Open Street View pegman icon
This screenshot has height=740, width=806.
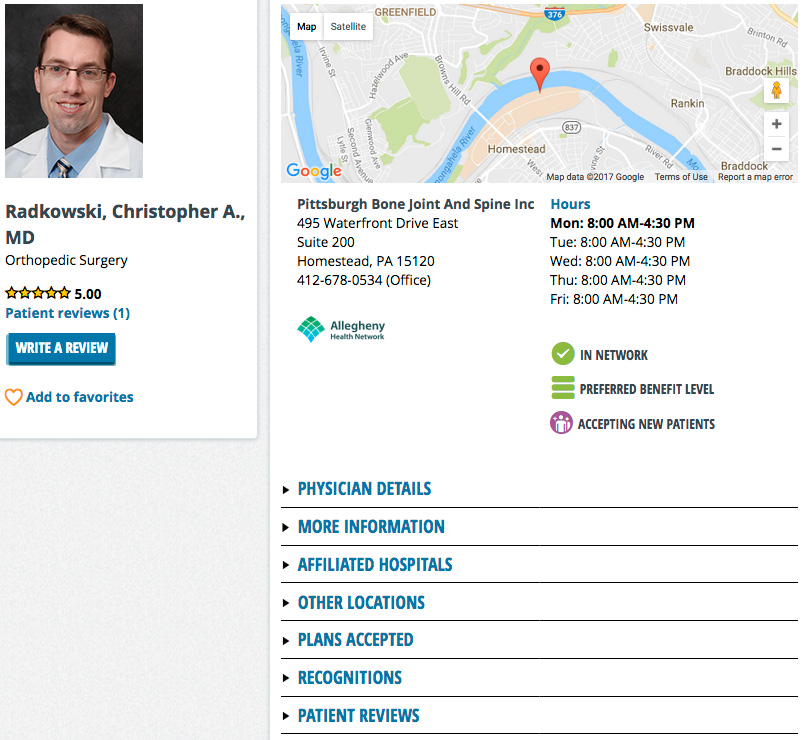pos(776,91)
